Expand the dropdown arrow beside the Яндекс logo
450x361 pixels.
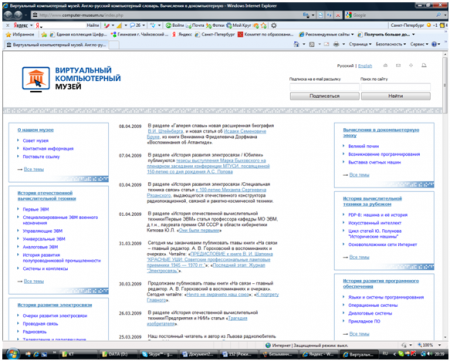31,25
